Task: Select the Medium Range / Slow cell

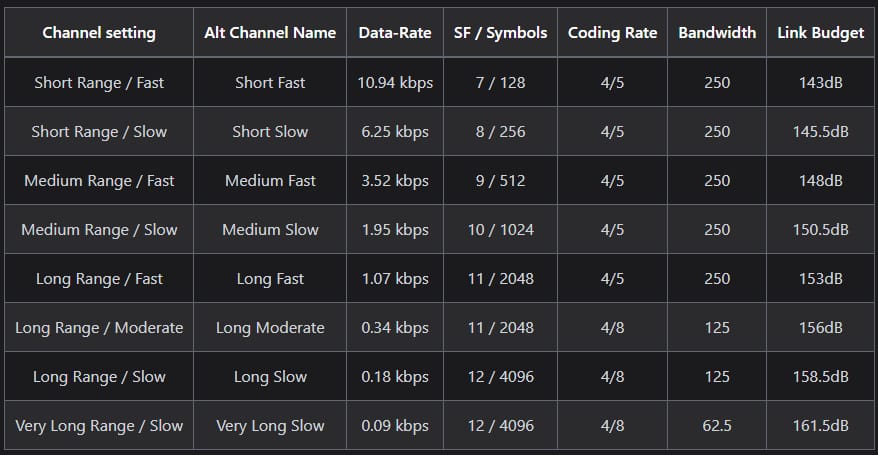Action: point(99,230)
